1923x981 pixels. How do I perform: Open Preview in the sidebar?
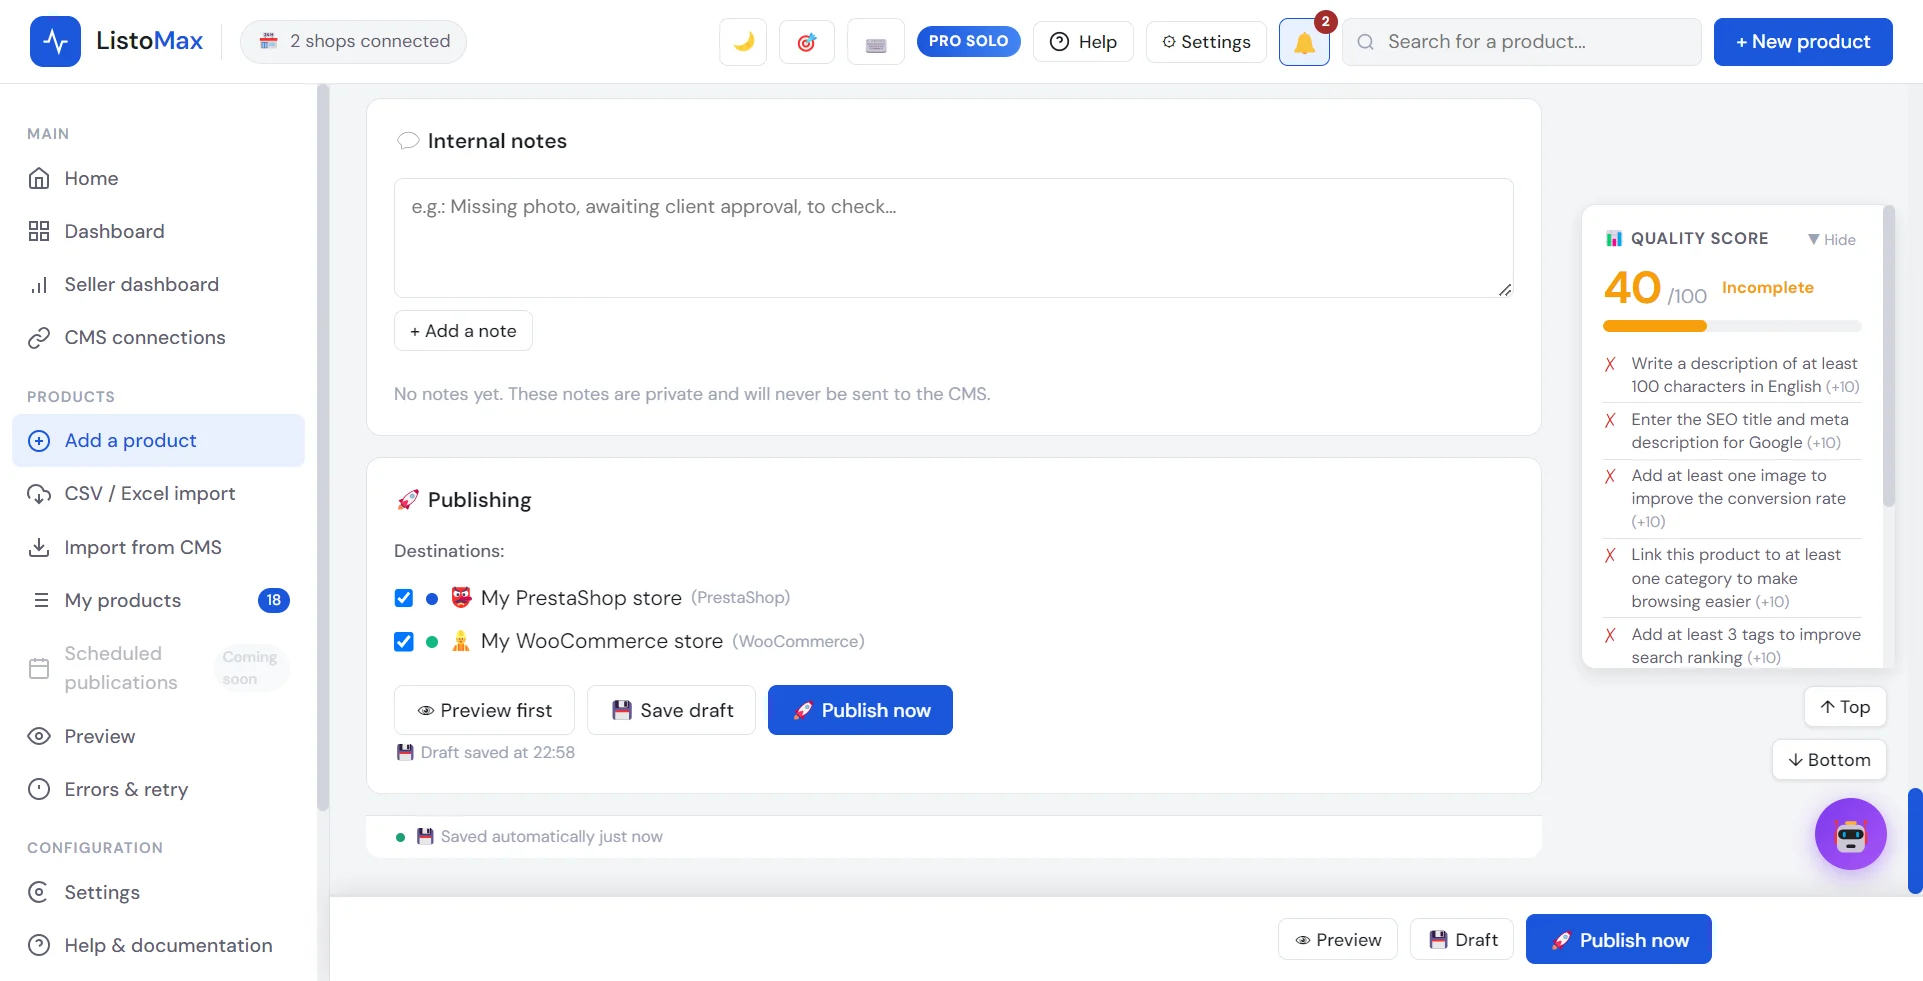pyautogui.click(x=158, y=736)
